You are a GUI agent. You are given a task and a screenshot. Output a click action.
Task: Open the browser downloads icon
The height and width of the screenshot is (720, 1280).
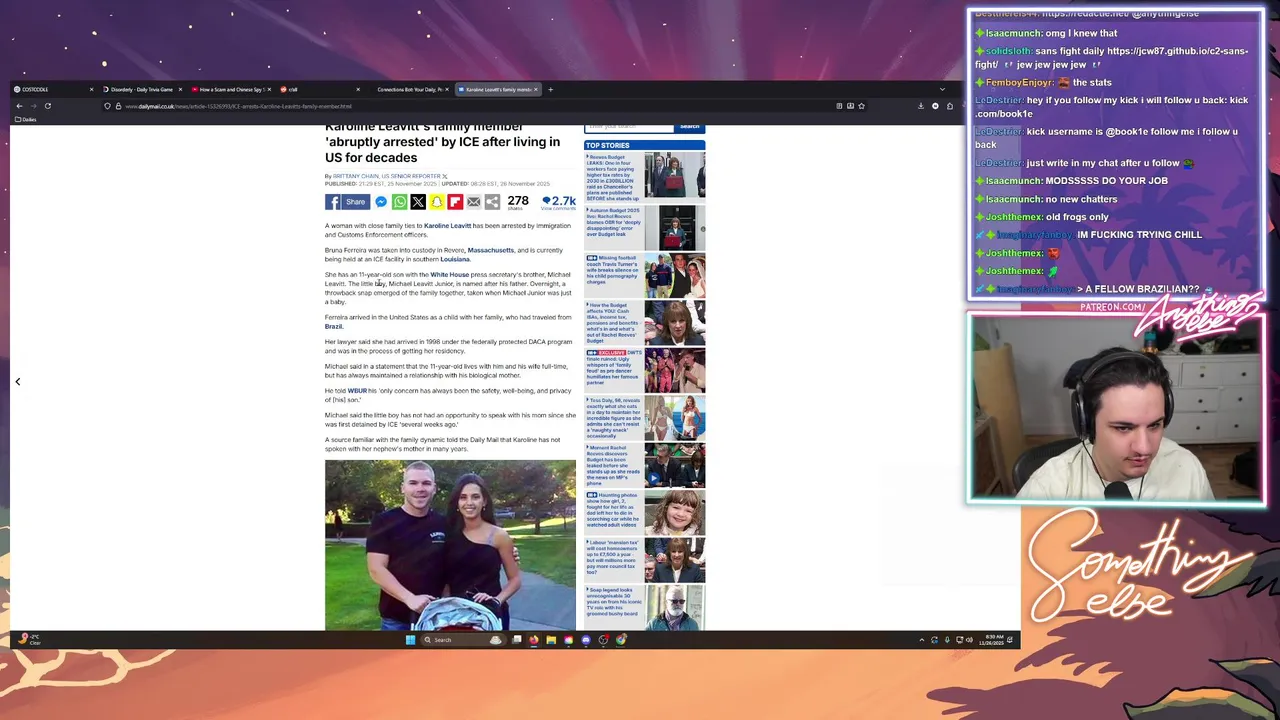[x=921, y=106]
